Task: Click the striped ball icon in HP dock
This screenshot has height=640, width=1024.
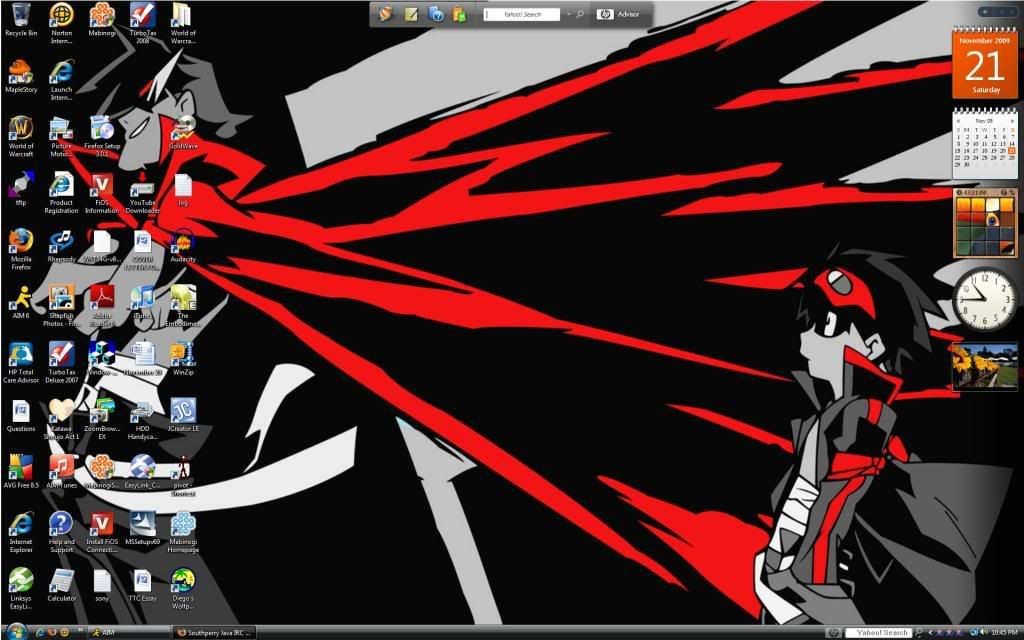Action: (x=386, y=14)
